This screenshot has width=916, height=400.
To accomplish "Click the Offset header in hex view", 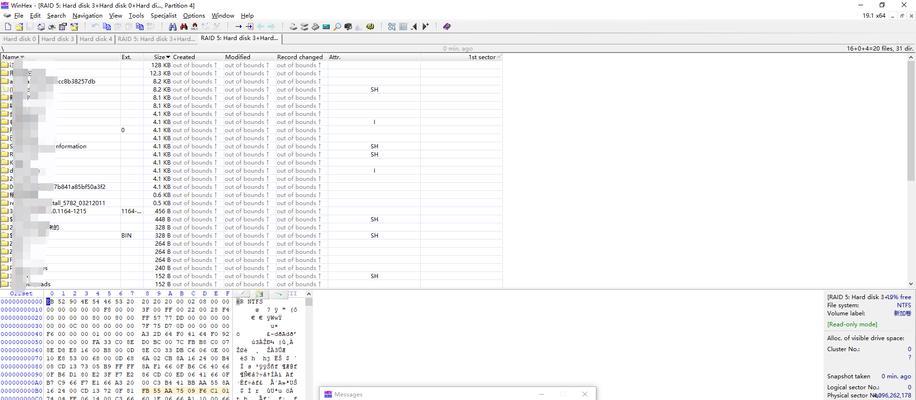I will click(22, 294).
